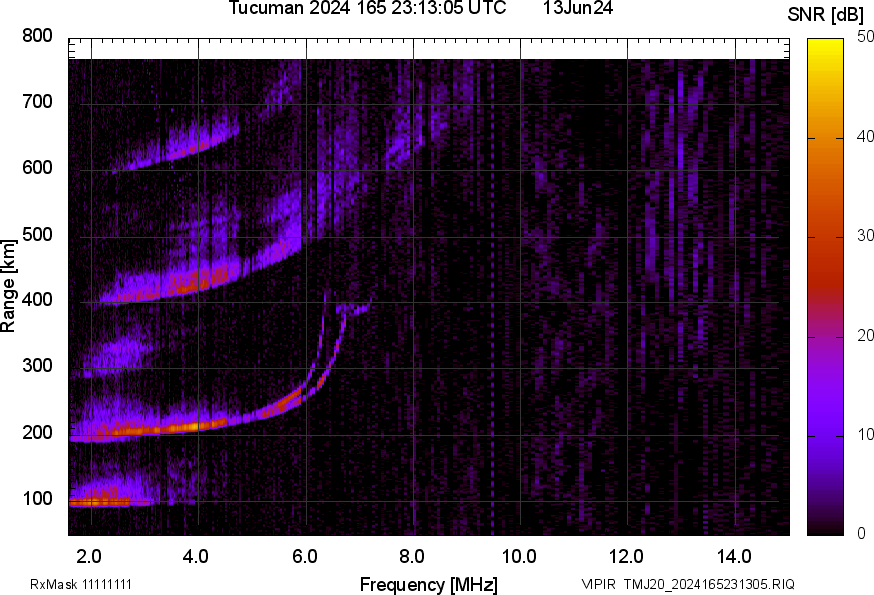Screen dimensions: 874x595
Task: Click the range tick label '800'
Action: [x=37, y=36]
